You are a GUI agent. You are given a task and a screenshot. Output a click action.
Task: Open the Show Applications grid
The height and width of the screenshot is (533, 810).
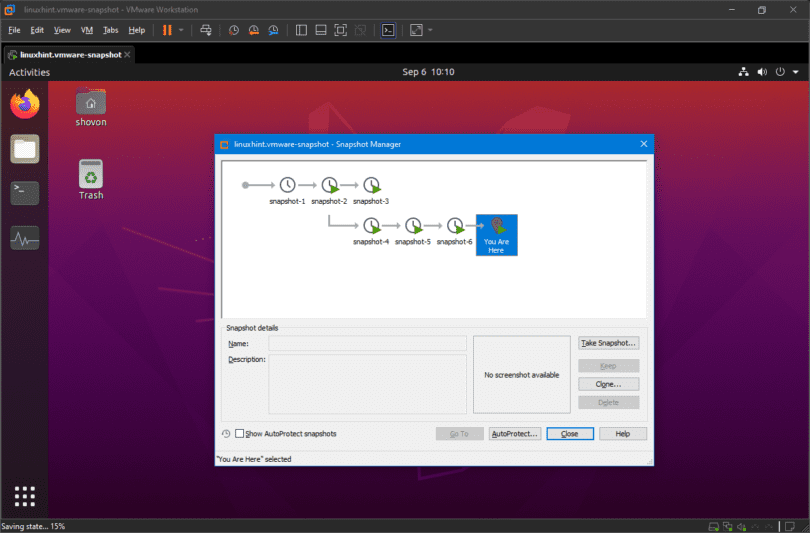(25, 496)
